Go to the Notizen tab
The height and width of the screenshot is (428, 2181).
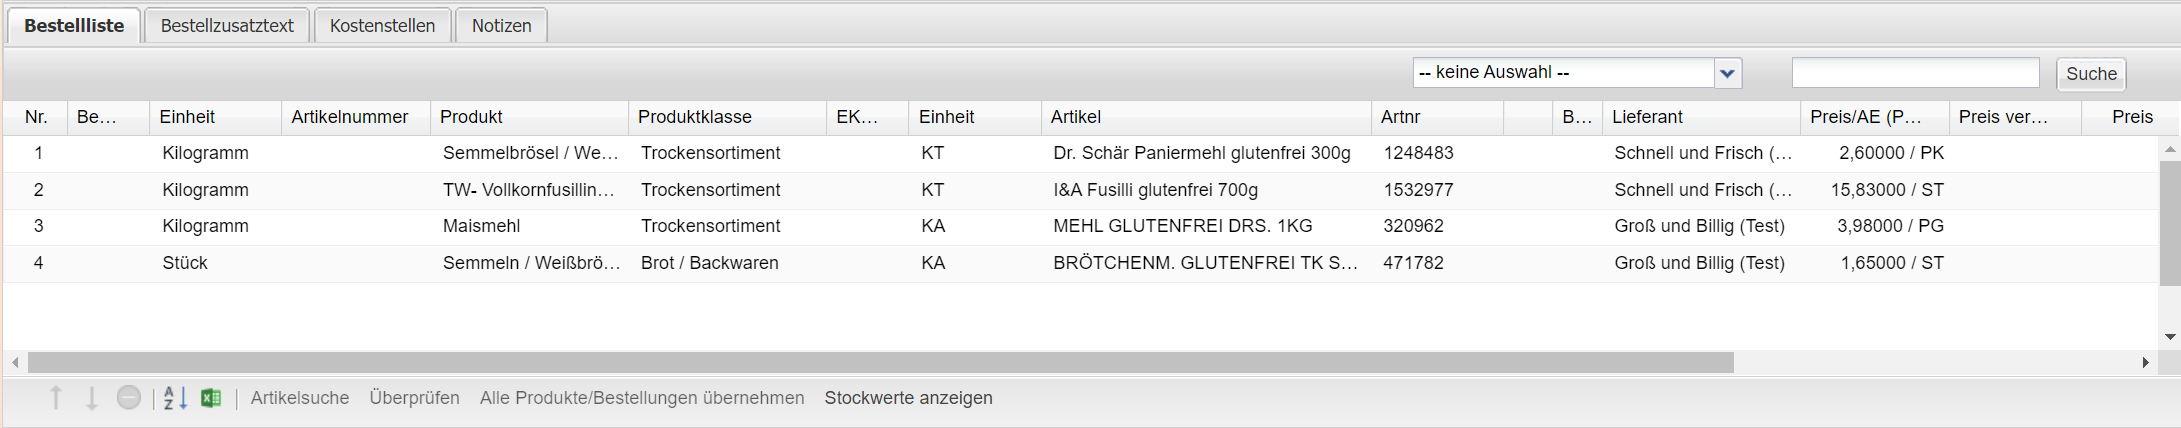[501, 26]
